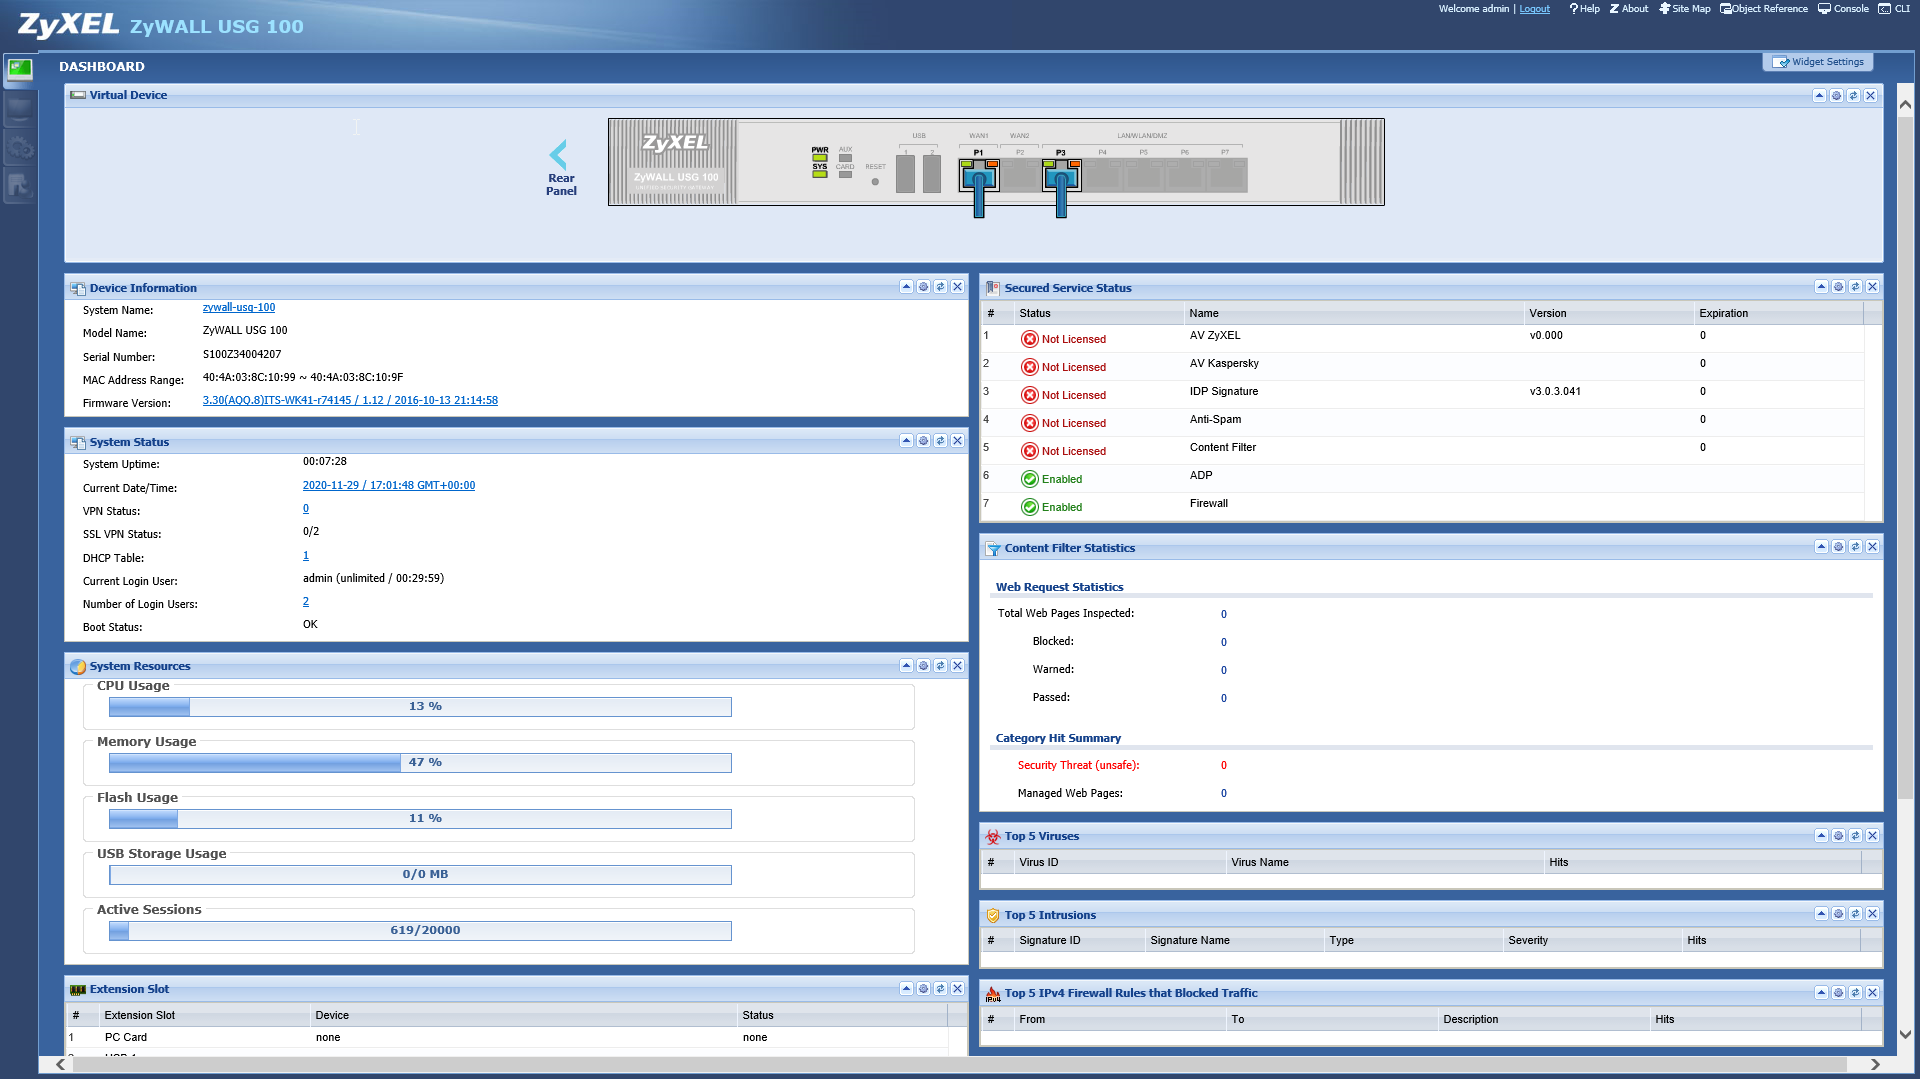Refresh the Top 5 Intrusions widget
This screenshot has height=1079, width=1920.
1855,914
